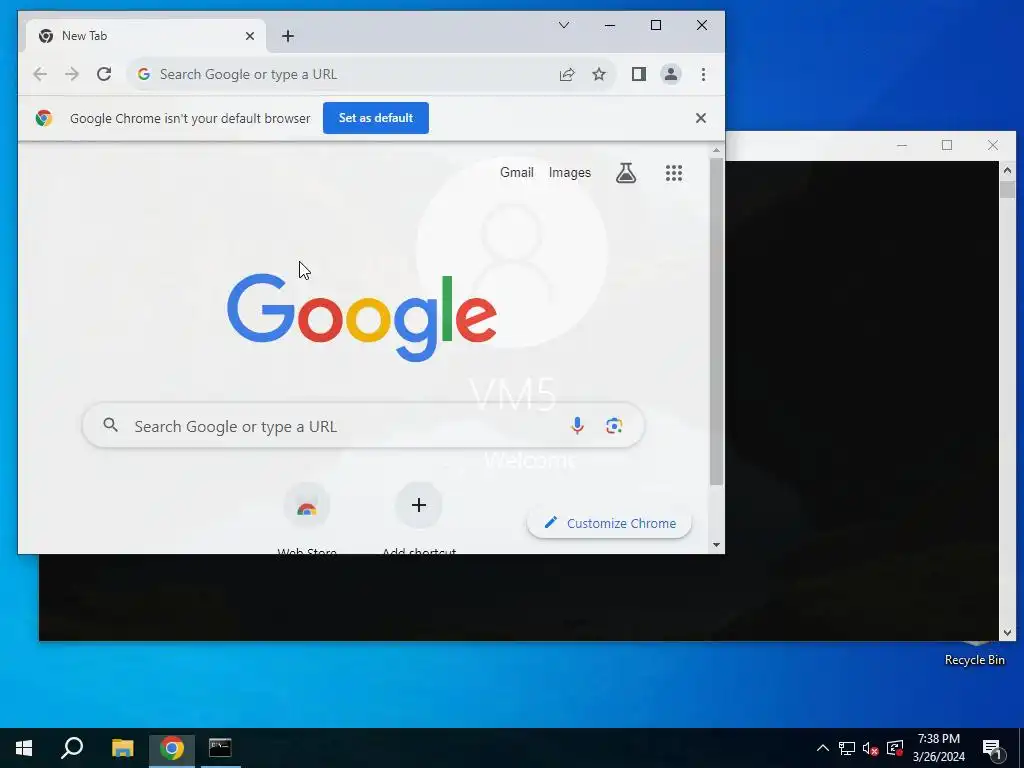The width and height of the screenshot is (1024, 768).
Task: Open network status tray icon
Action: point(847,748)
